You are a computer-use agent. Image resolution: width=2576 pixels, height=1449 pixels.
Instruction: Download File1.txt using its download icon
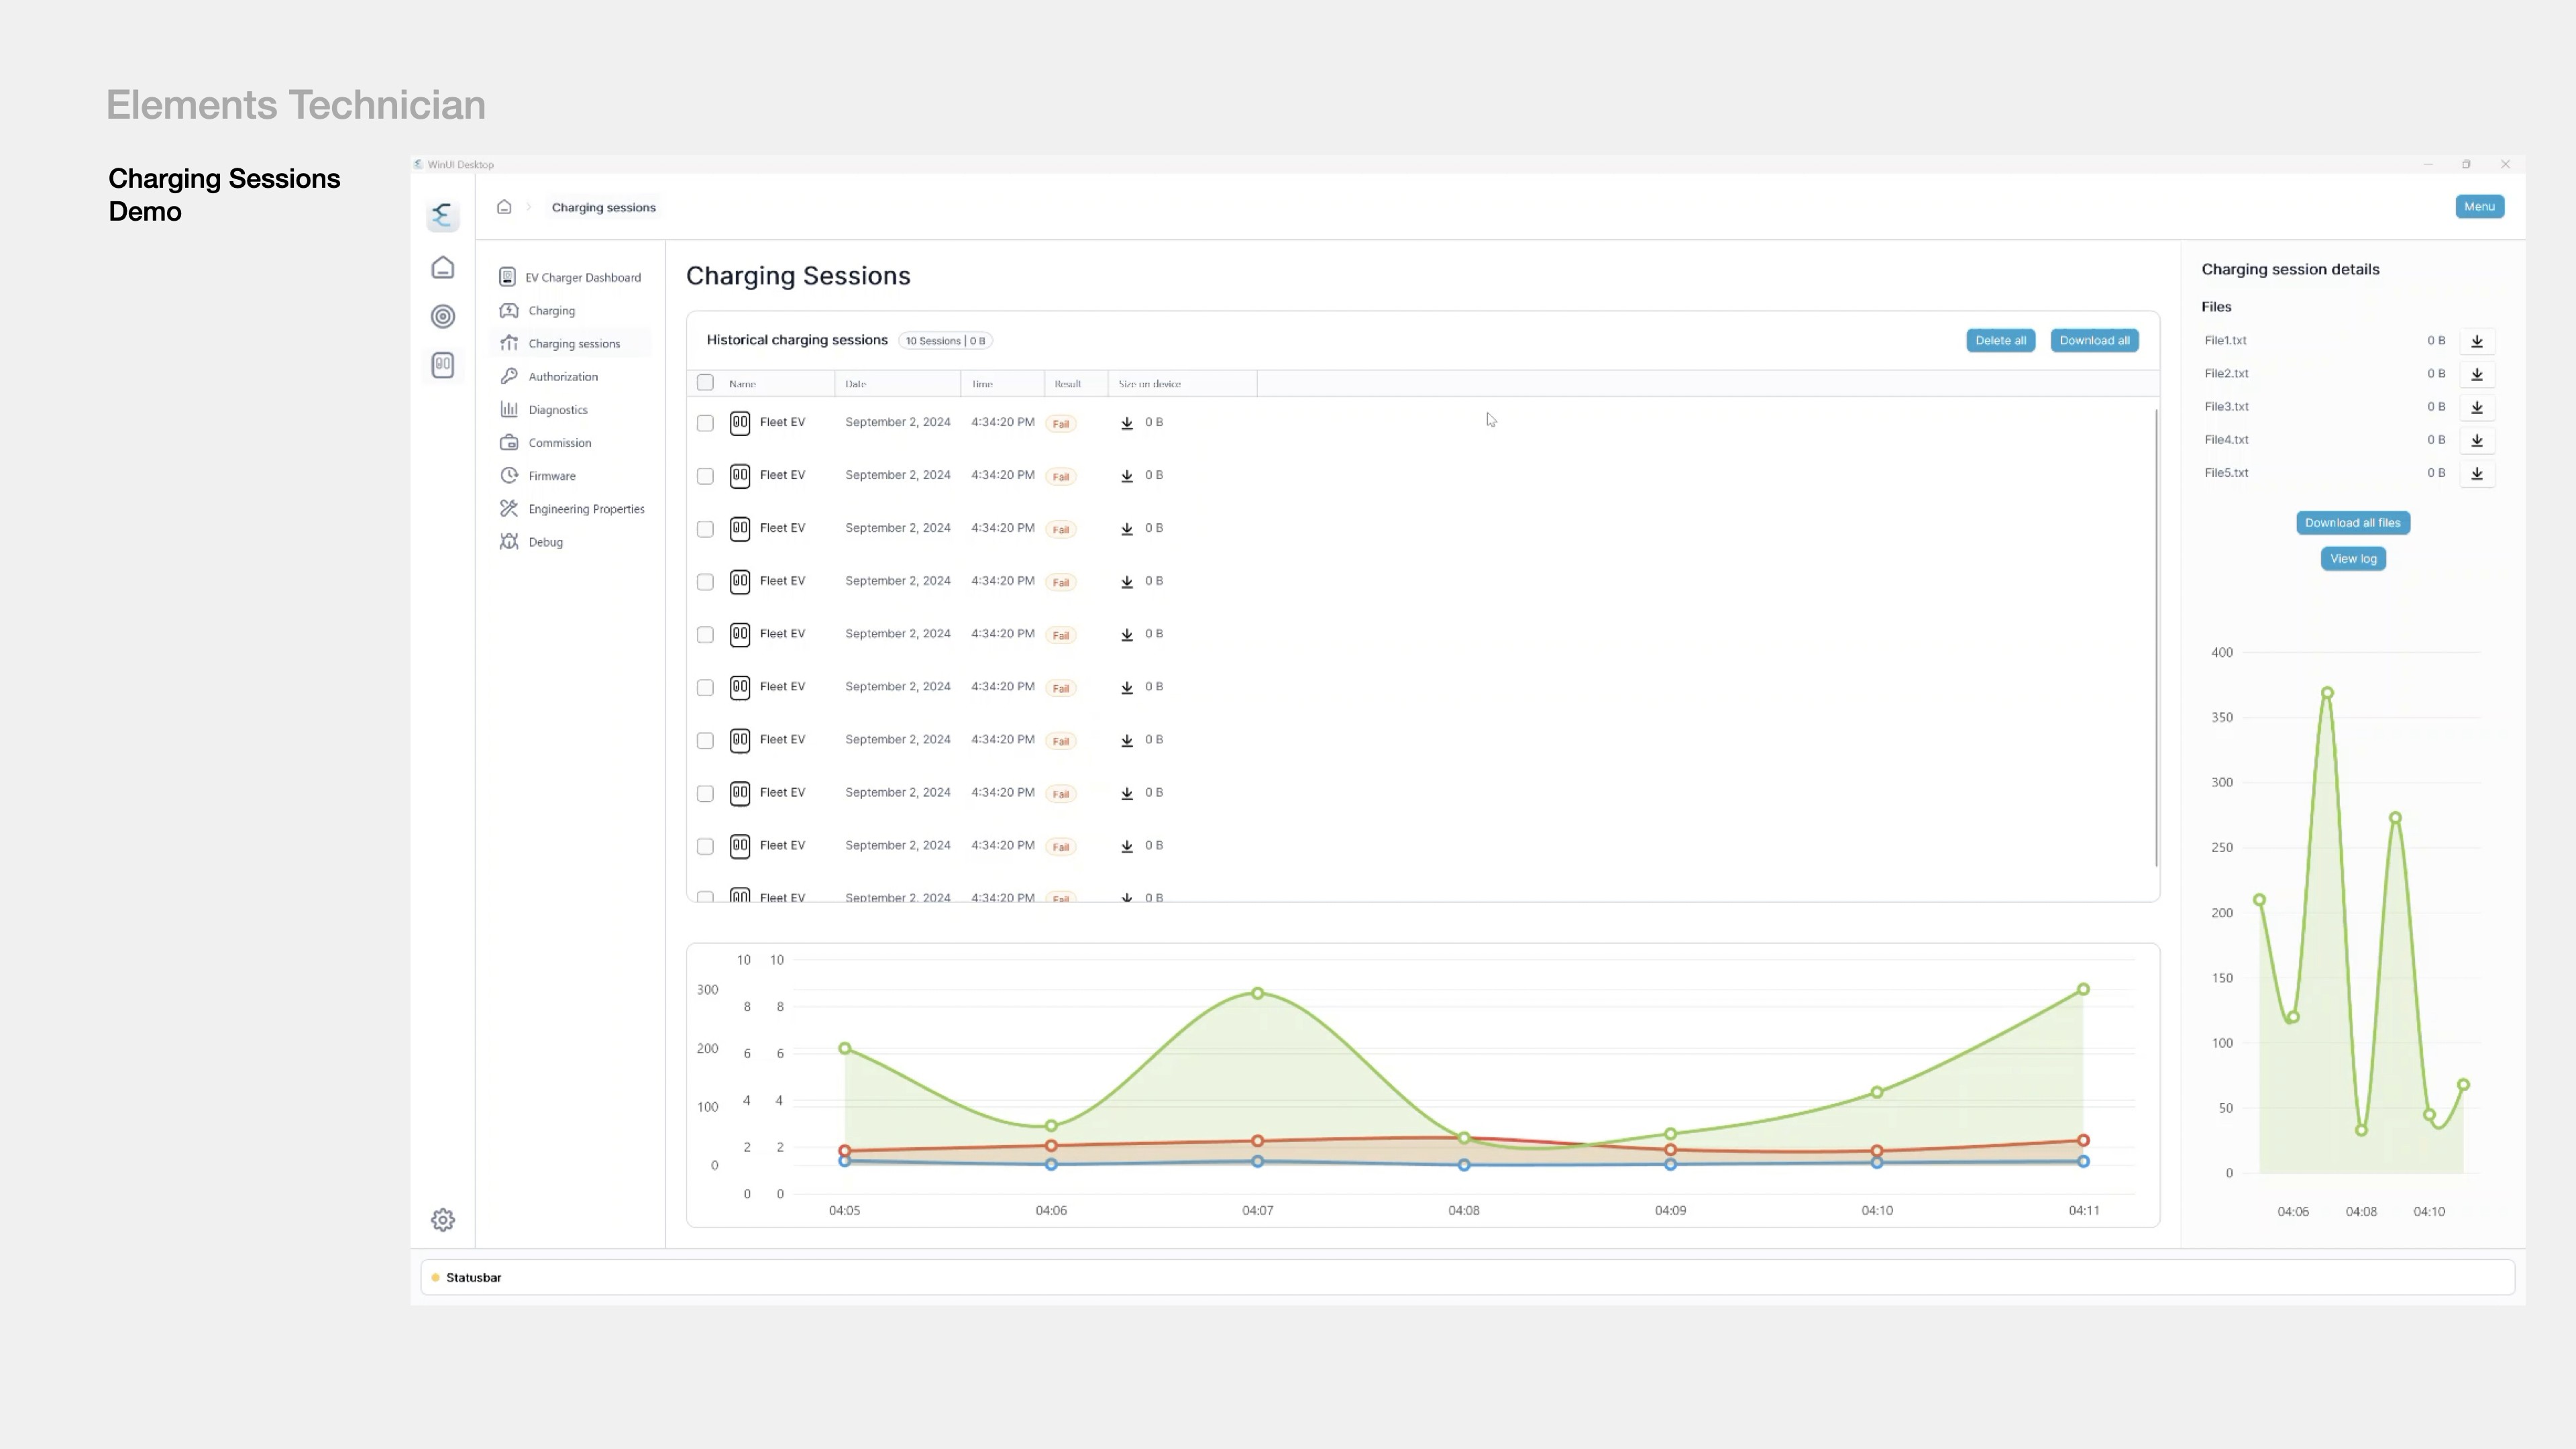2477,341
